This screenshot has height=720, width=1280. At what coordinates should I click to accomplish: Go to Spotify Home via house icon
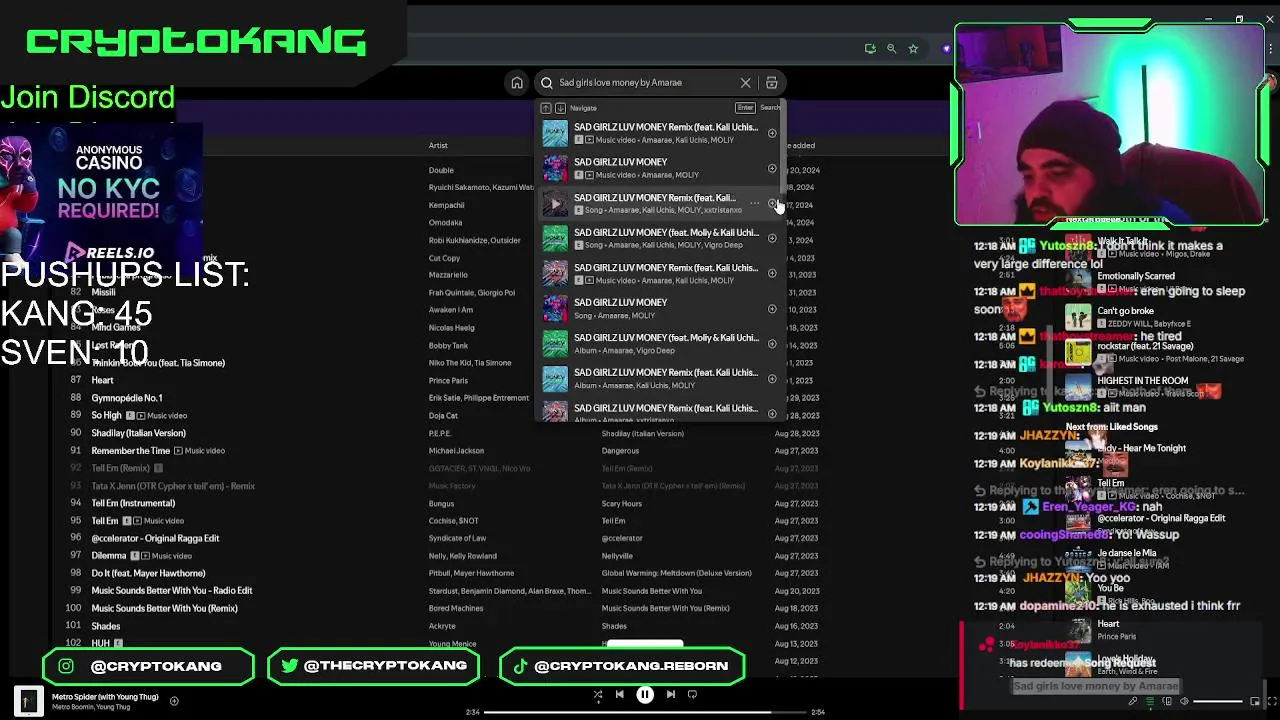[517, 83]
